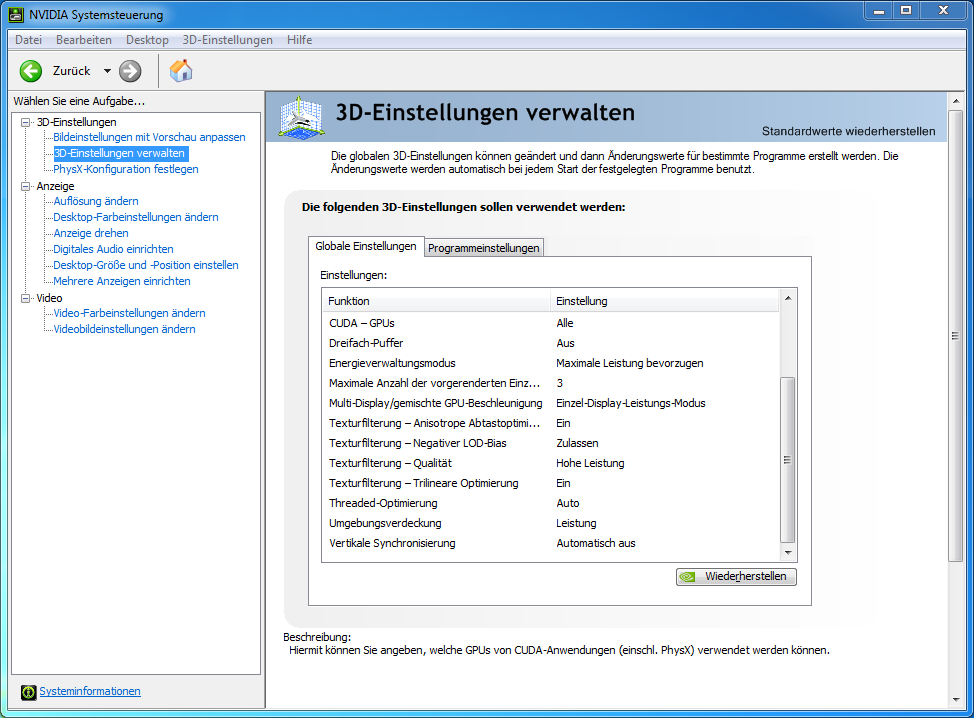The height and width of the screenshot is (718, 974).
Task: Click settings list scrollbar up arrow
Action: (788, 298)
